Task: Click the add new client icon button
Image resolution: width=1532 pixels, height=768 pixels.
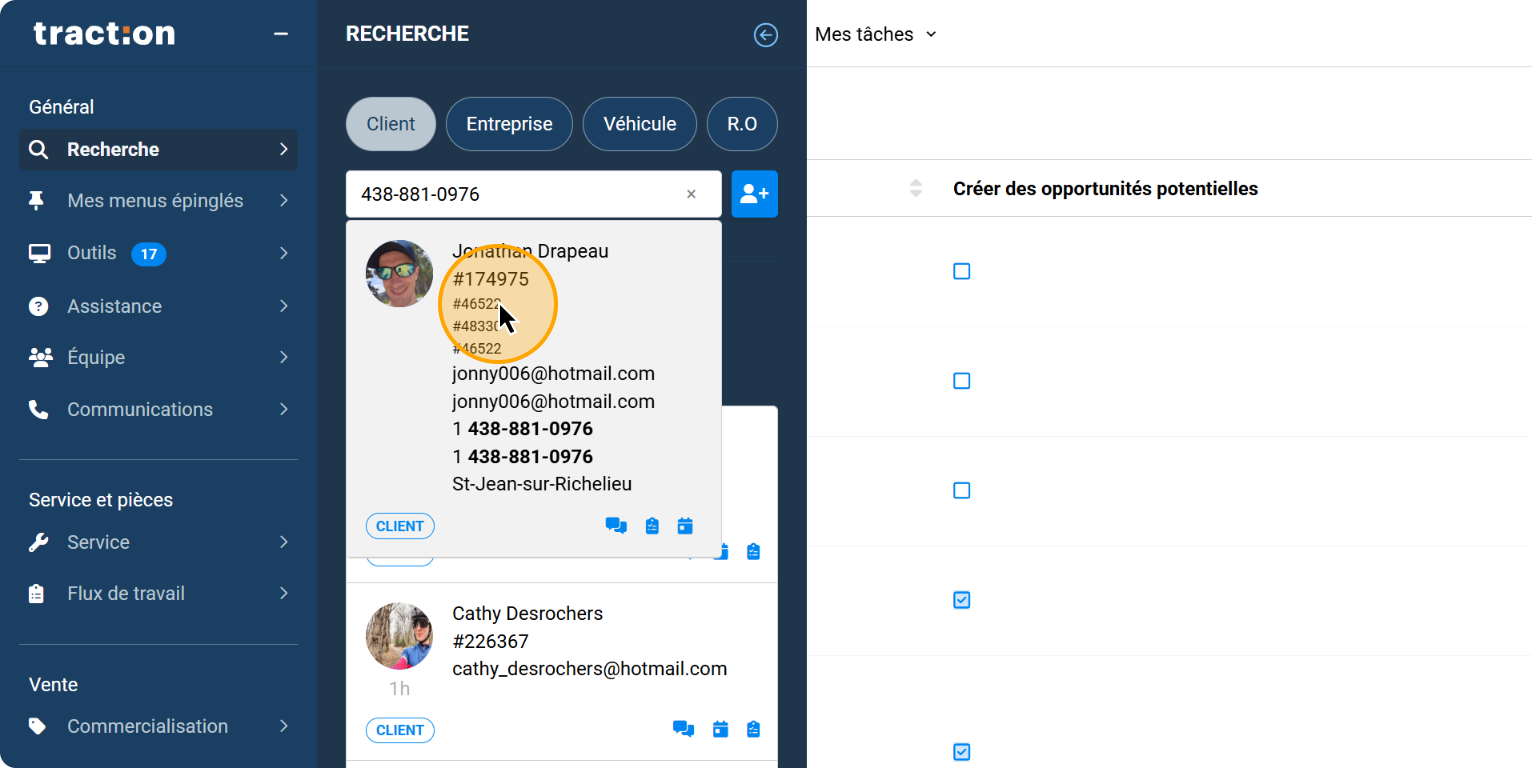Action: (754, 194)
